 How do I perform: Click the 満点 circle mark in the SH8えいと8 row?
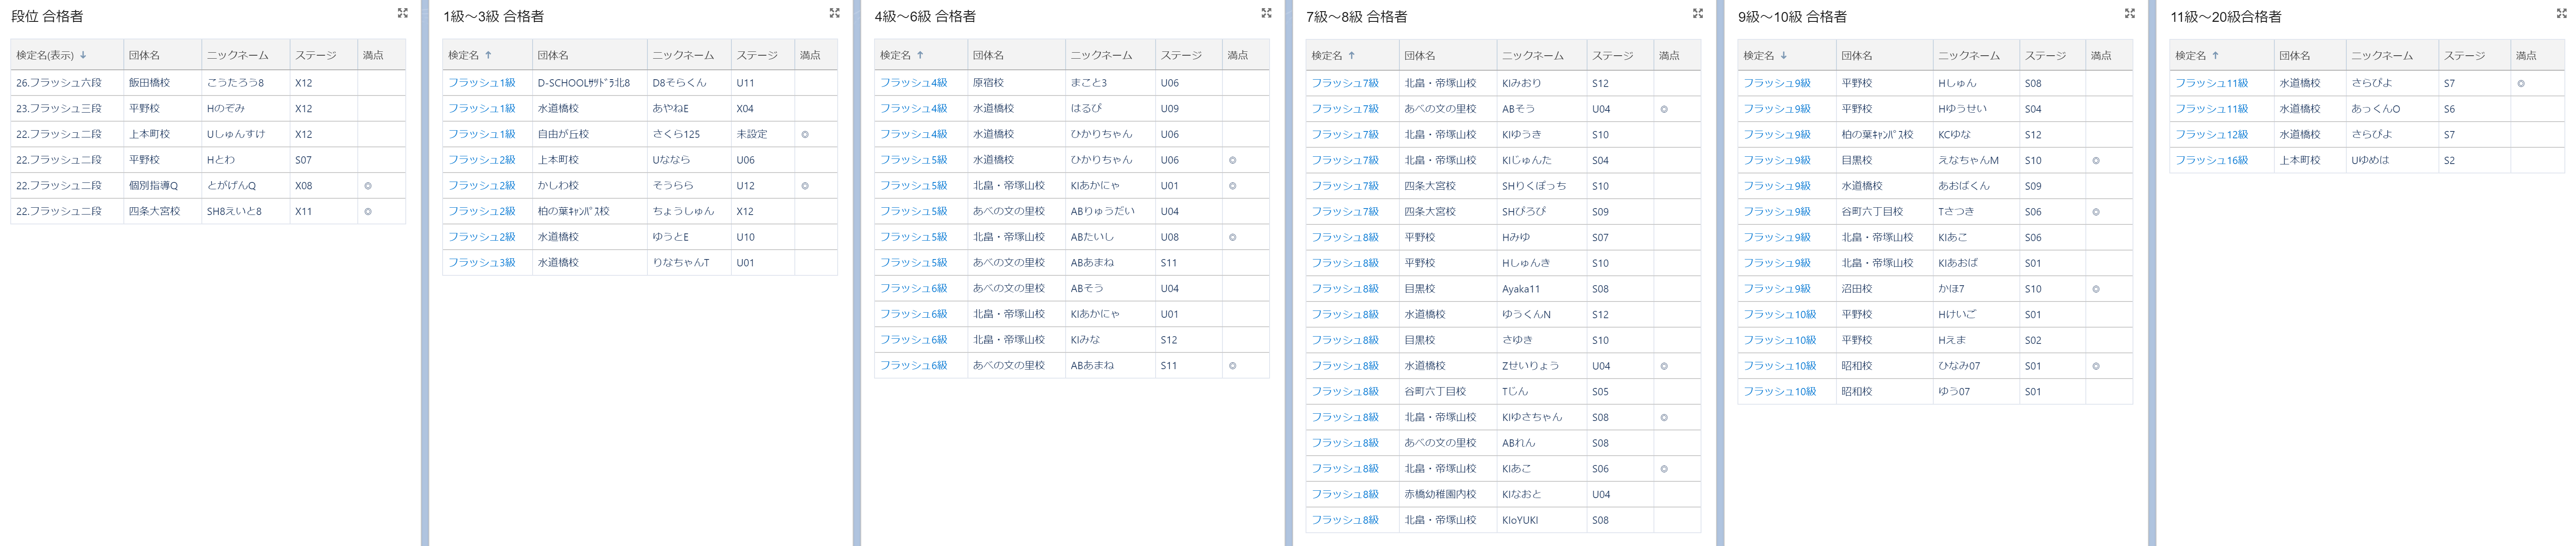coord(368,211)
